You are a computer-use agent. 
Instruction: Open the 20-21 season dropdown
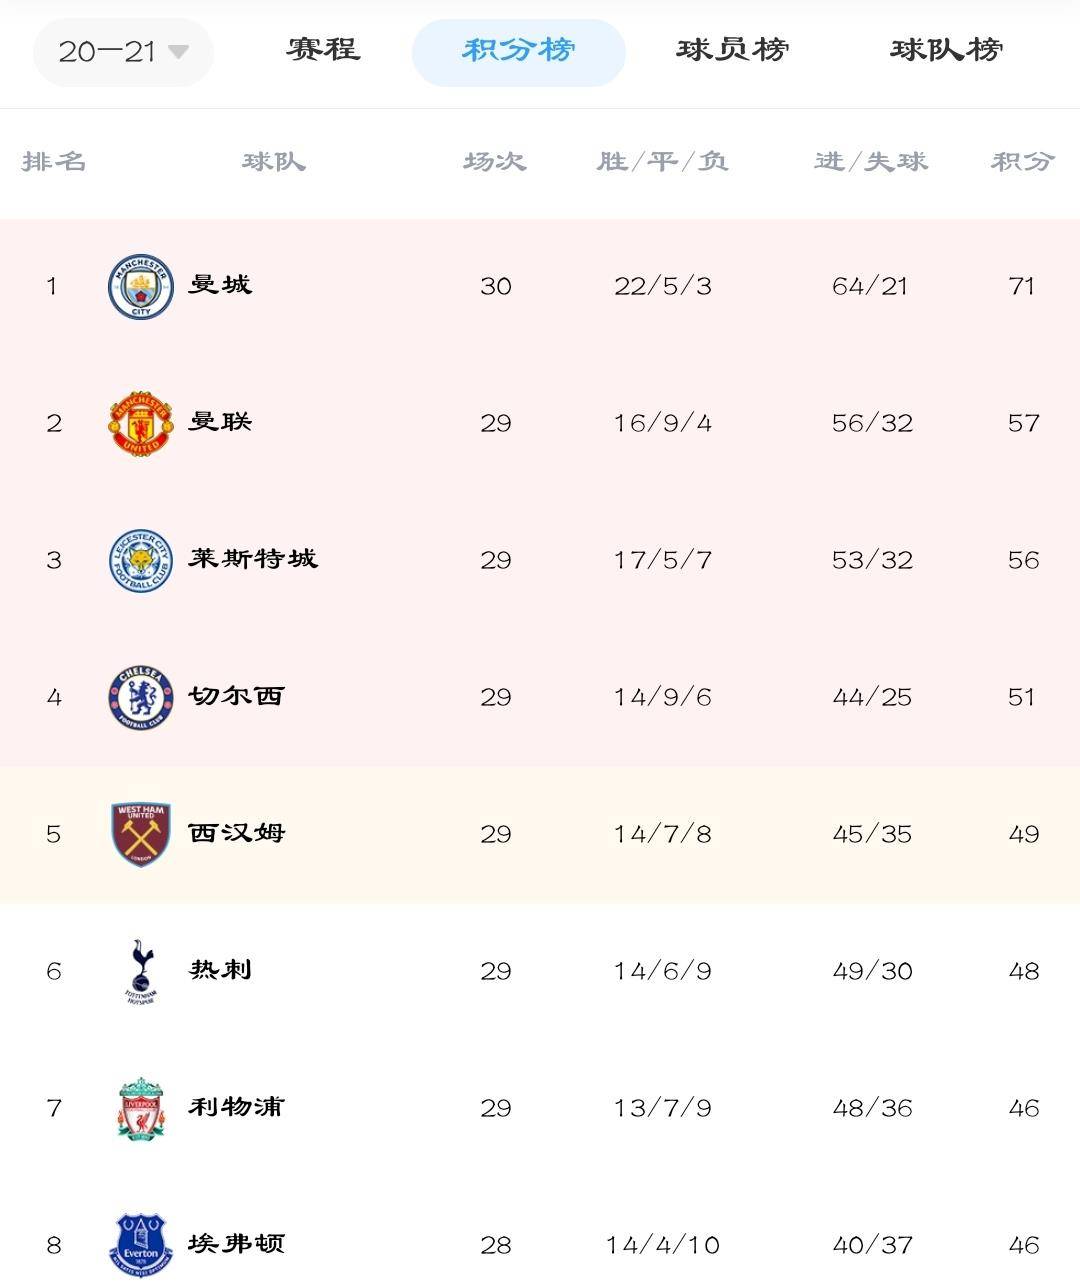(x=123, y=52)
